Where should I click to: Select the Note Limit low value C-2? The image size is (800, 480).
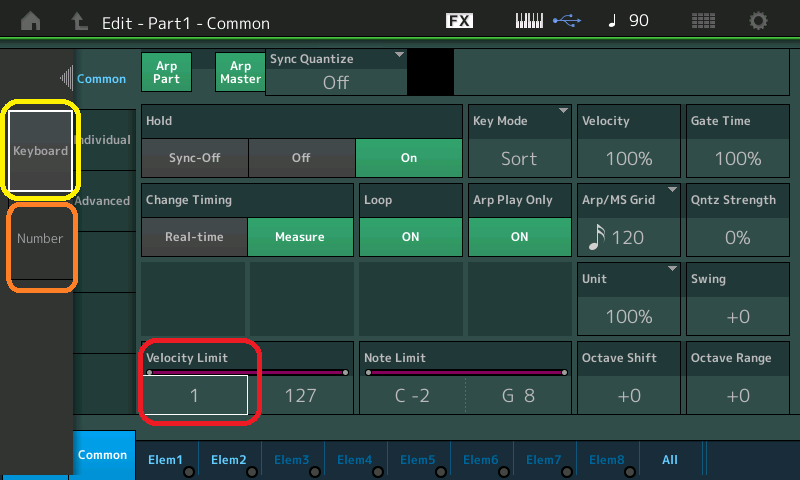coord(412,395)
